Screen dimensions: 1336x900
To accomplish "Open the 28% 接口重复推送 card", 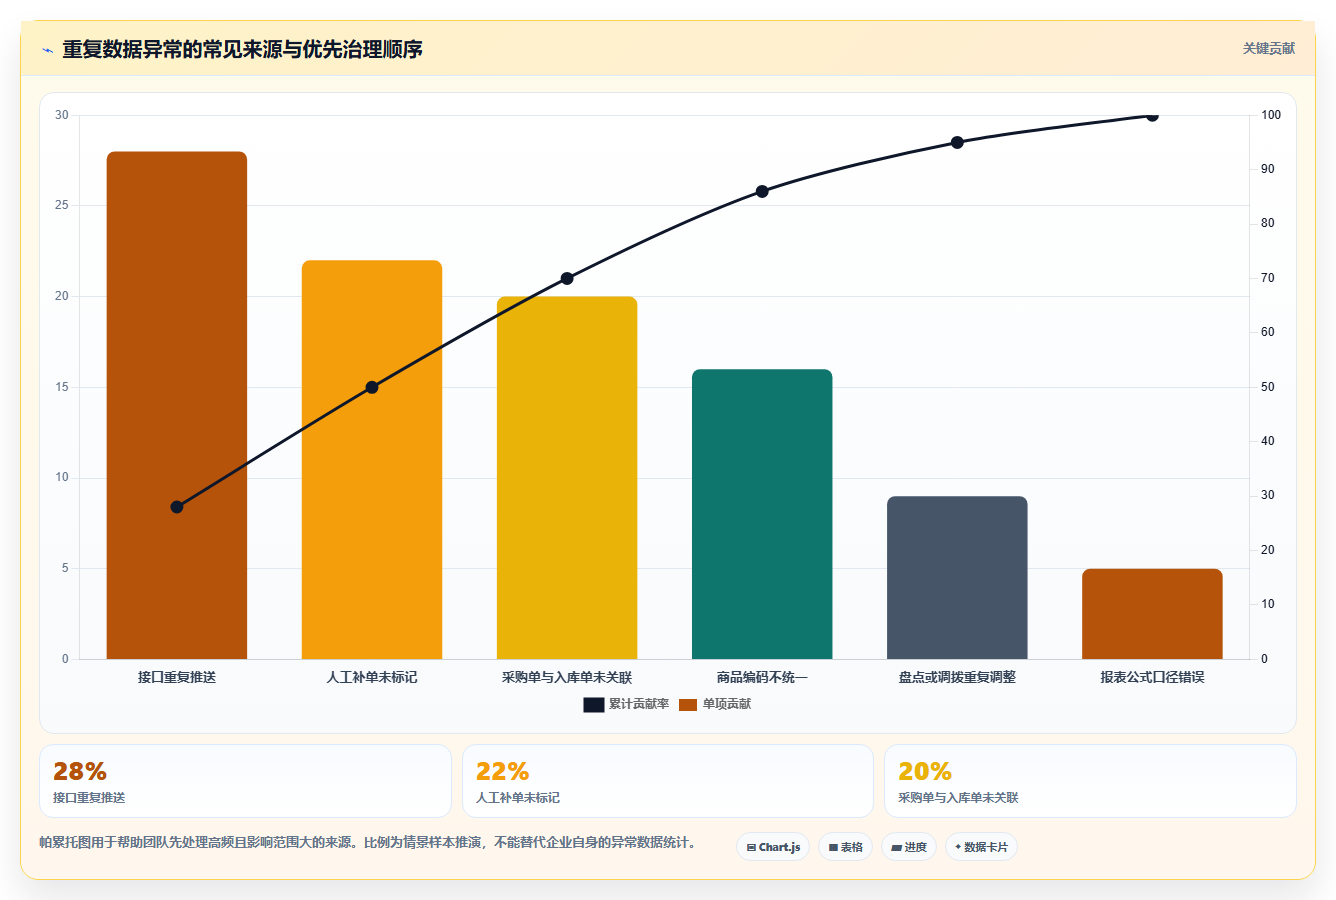I will 245,781.
